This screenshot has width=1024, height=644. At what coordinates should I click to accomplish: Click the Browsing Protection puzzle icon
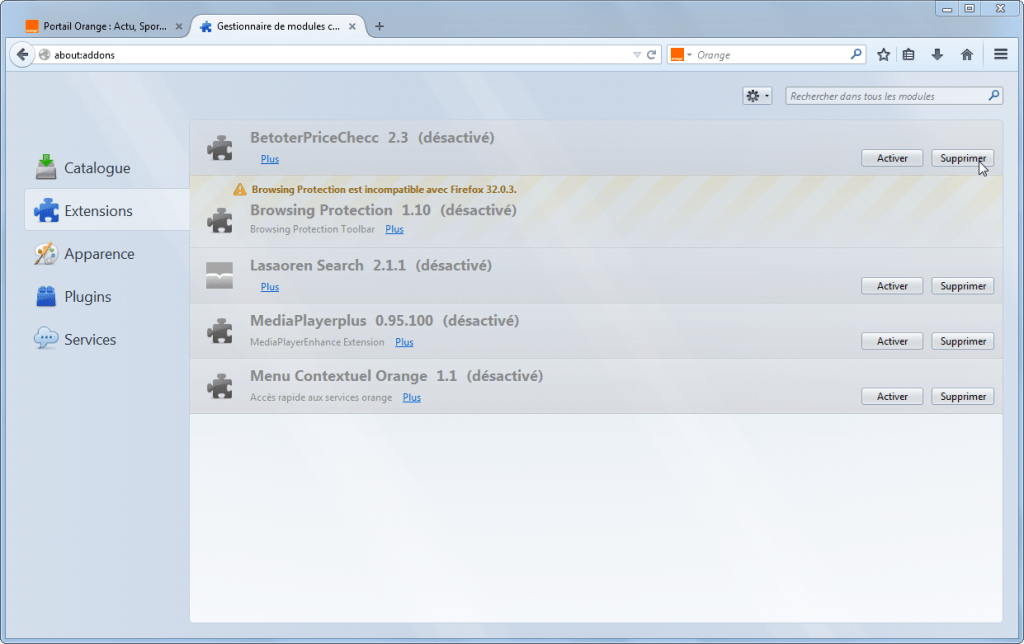[220, 220]
